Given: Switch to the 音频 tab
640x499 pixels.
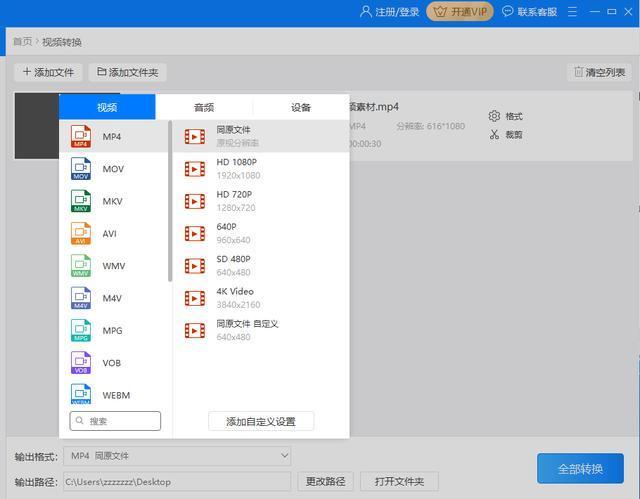Looking at the screenshot, I should click(x=204, y=107).
